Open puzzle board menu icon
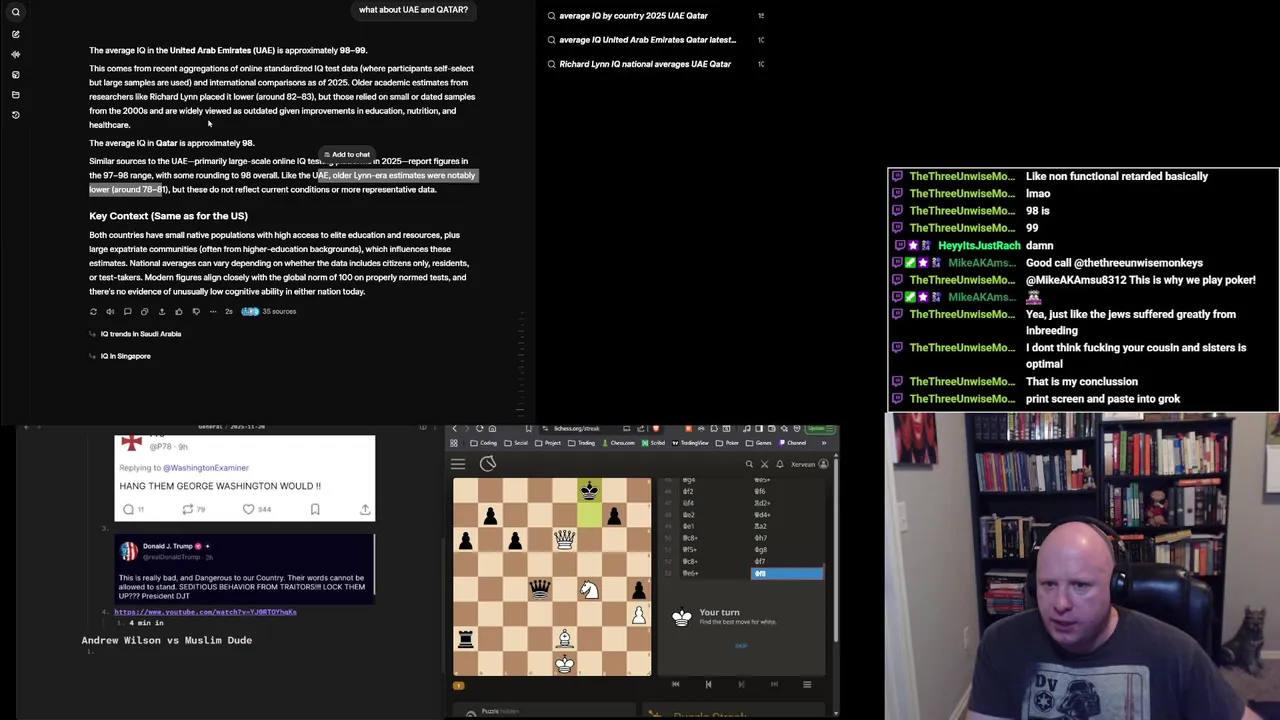The width and height of the screenshot is (1280, 720). [x=807, y=684]
